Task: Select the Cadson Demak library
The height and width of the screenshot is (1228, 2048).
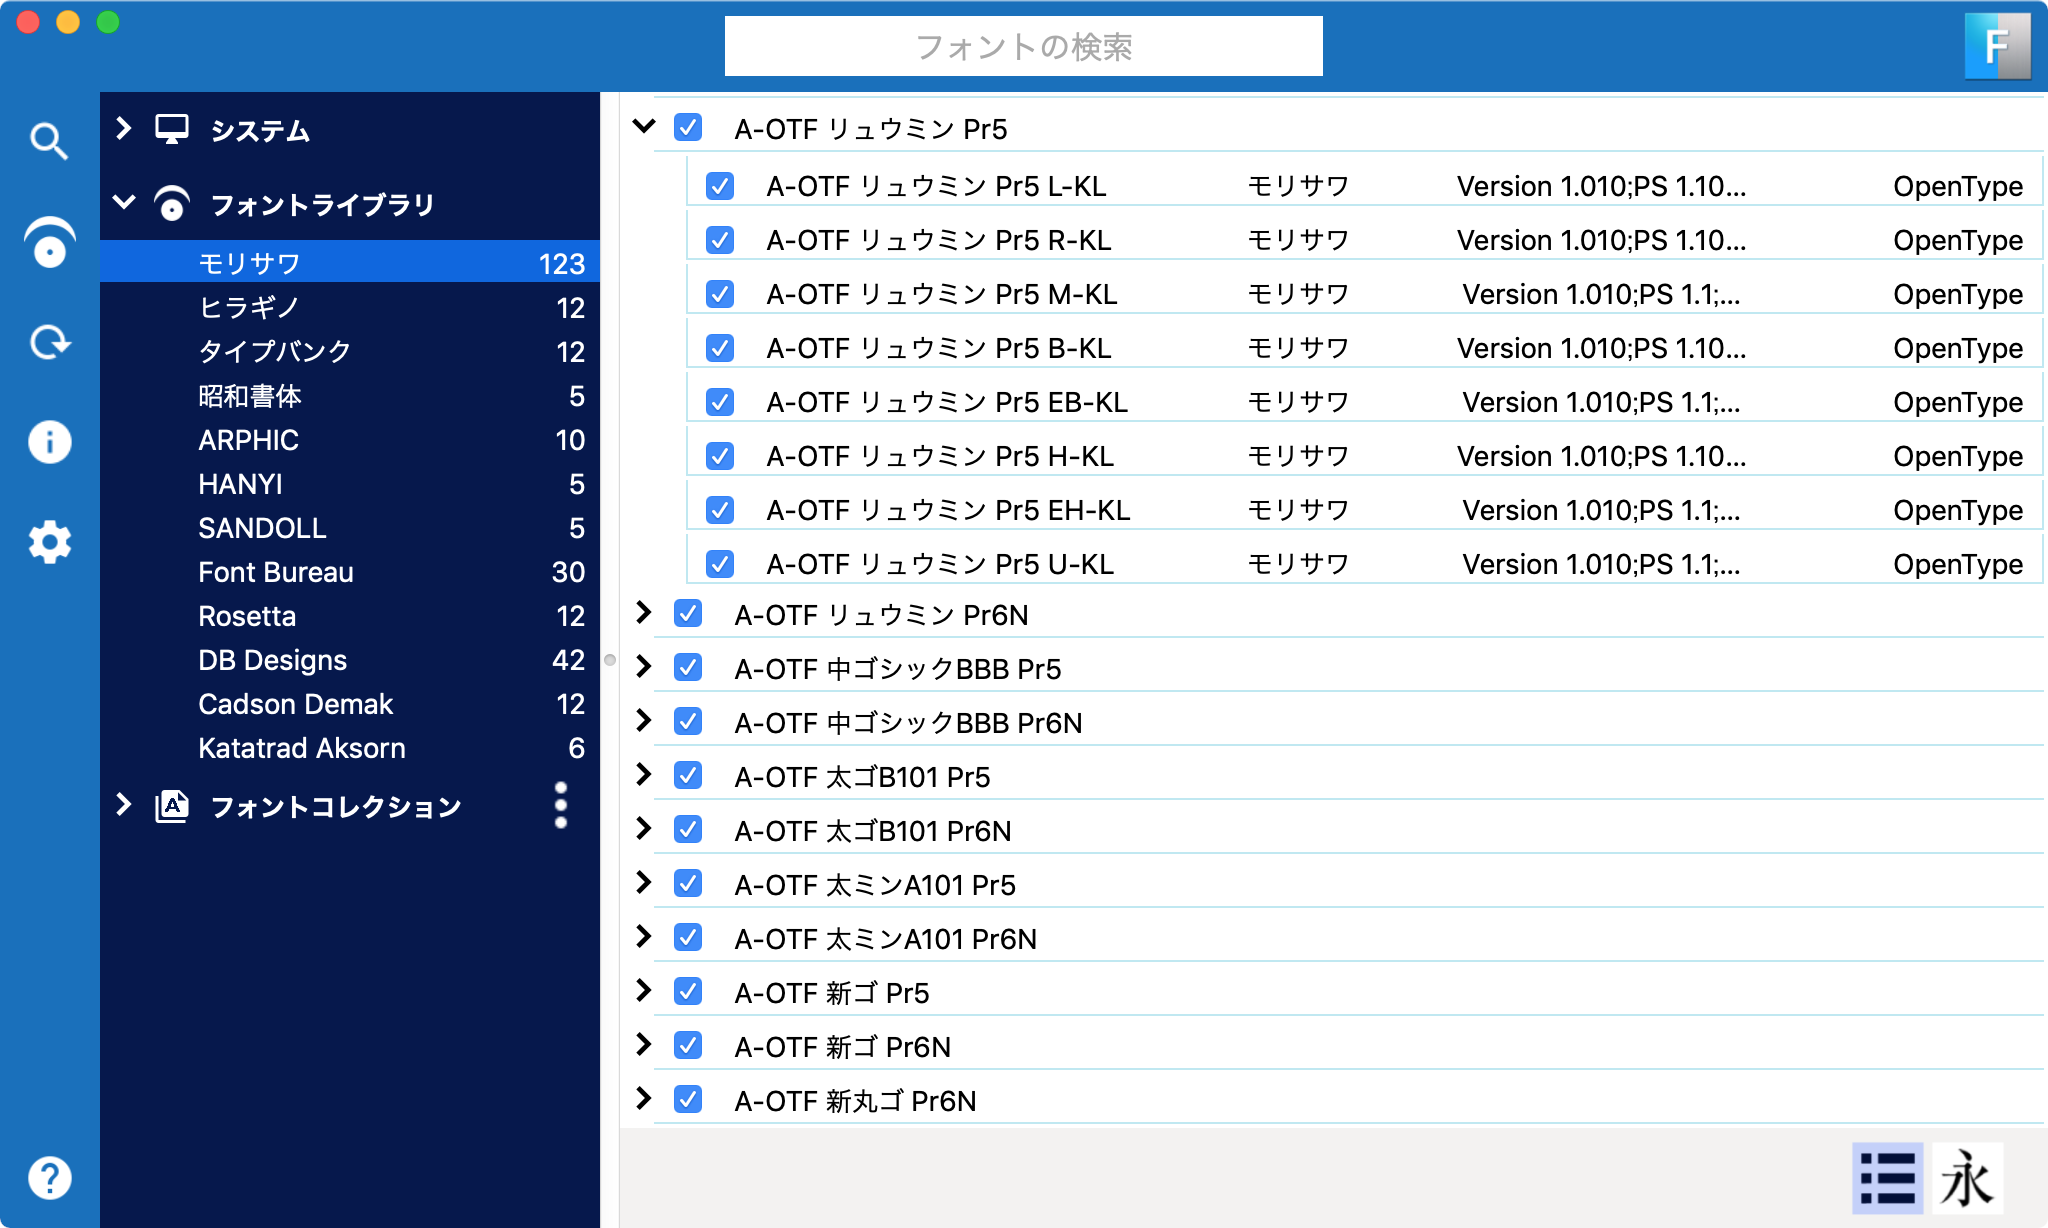Action: click(x=350, y=704)
